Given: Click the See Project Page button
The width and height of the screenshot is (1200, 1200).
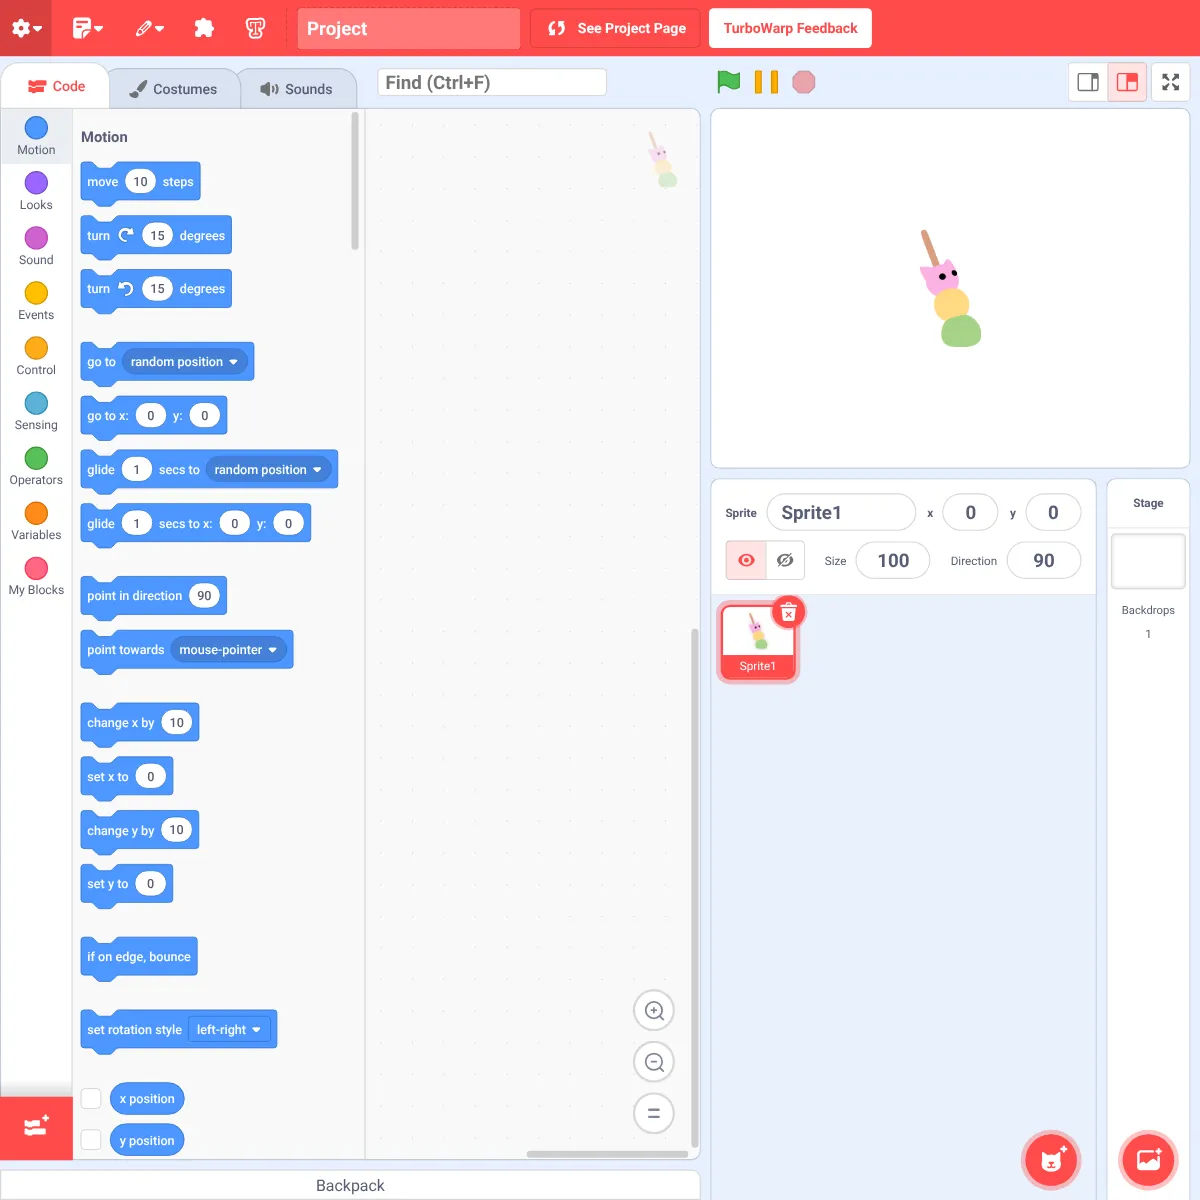Looking at the screenshot, I should 616,28.
